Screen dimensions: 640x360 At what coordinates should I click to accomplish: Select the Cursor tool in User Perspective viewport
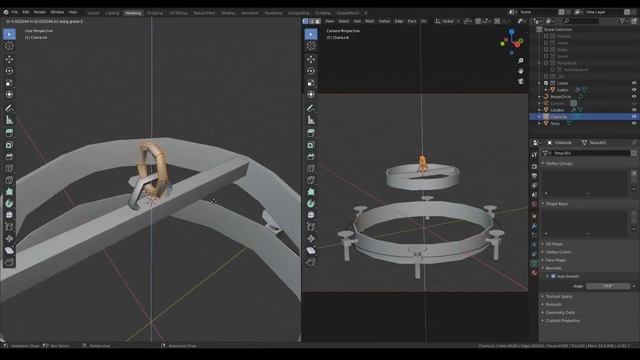pos(9,46)
